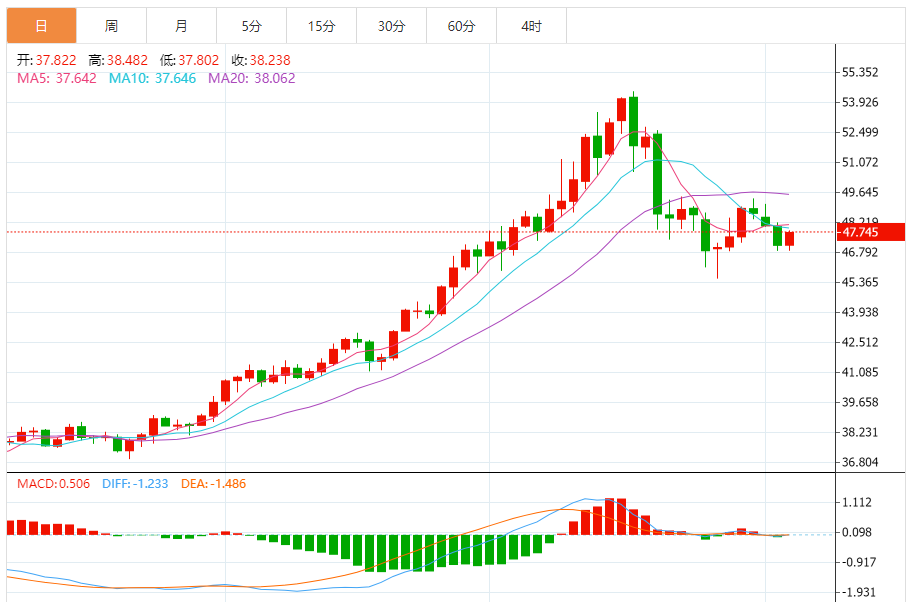
Task: Select the MA20 indicator label
Action: click(252, 78)
